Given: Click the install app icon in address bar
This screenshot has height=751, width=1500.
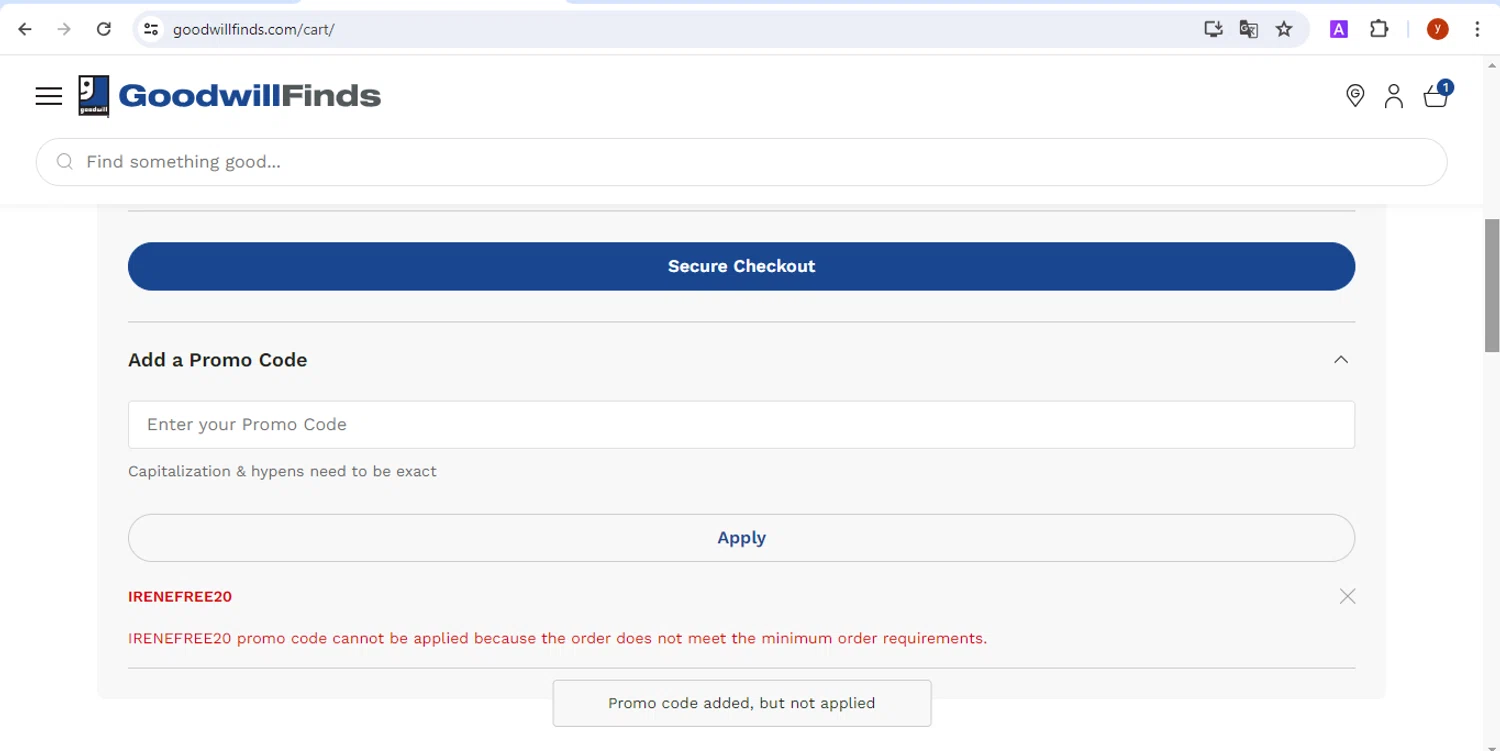Looking at the screenshot, I should coord(1213,29).
